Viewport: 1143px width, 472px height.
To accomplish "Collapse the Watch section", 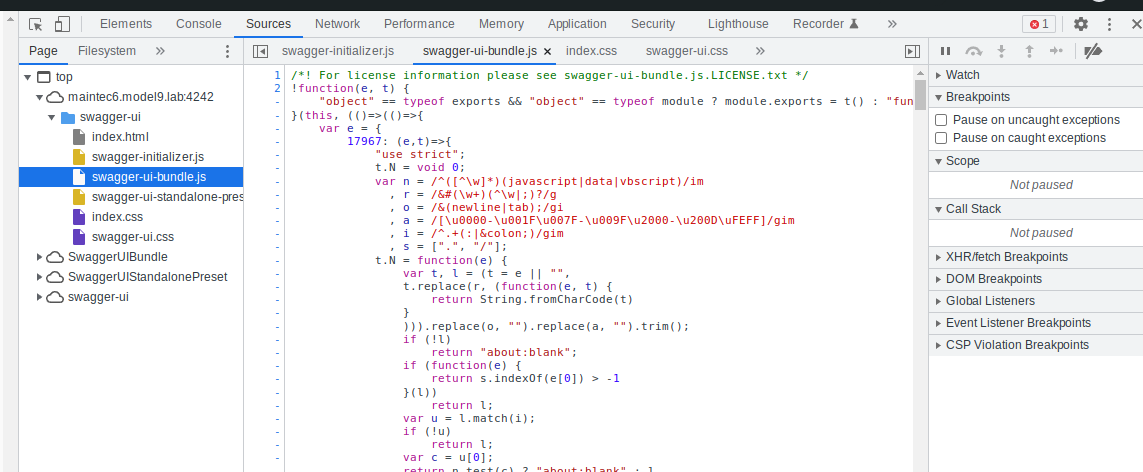I will 962,75.
